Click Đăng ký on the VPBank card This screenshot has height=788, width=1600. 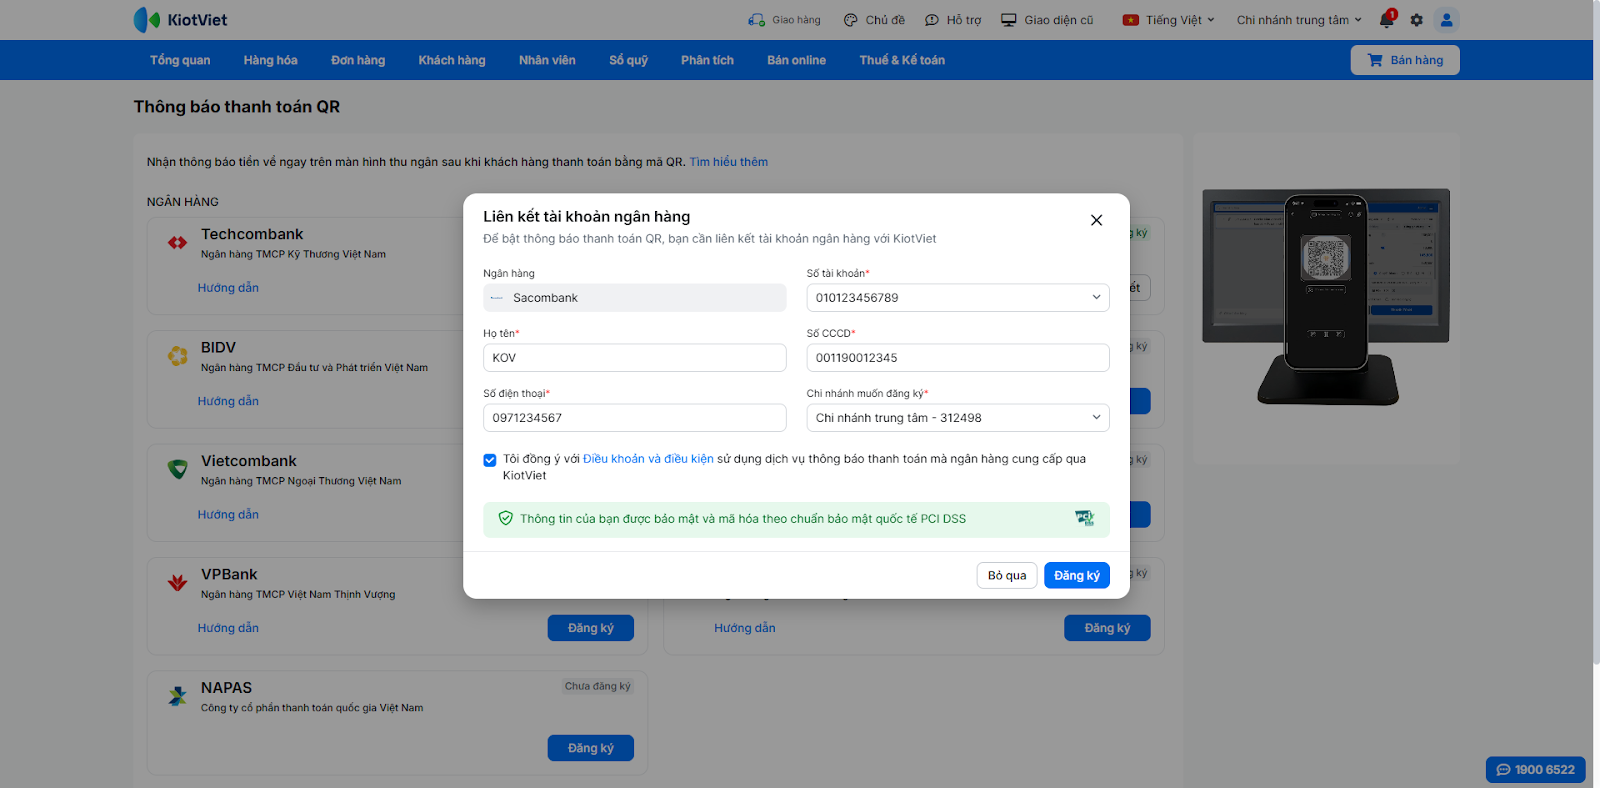pos(591,628)
